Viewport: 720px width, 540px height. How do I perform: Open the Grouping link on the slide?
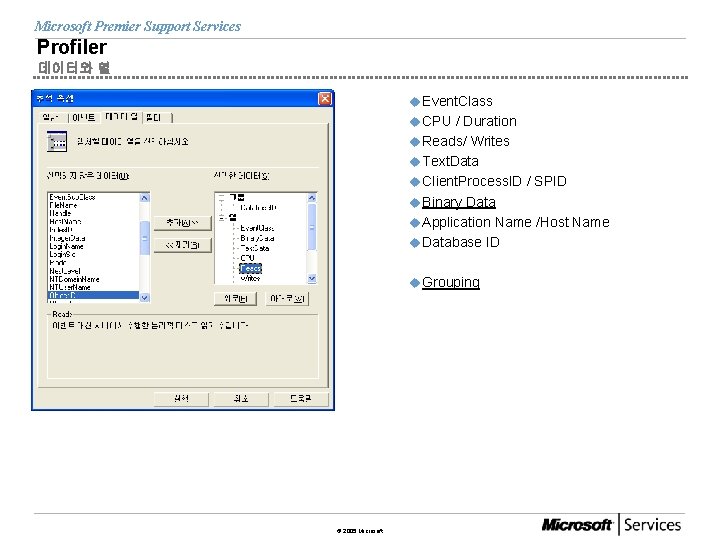[x=450, y=282]
